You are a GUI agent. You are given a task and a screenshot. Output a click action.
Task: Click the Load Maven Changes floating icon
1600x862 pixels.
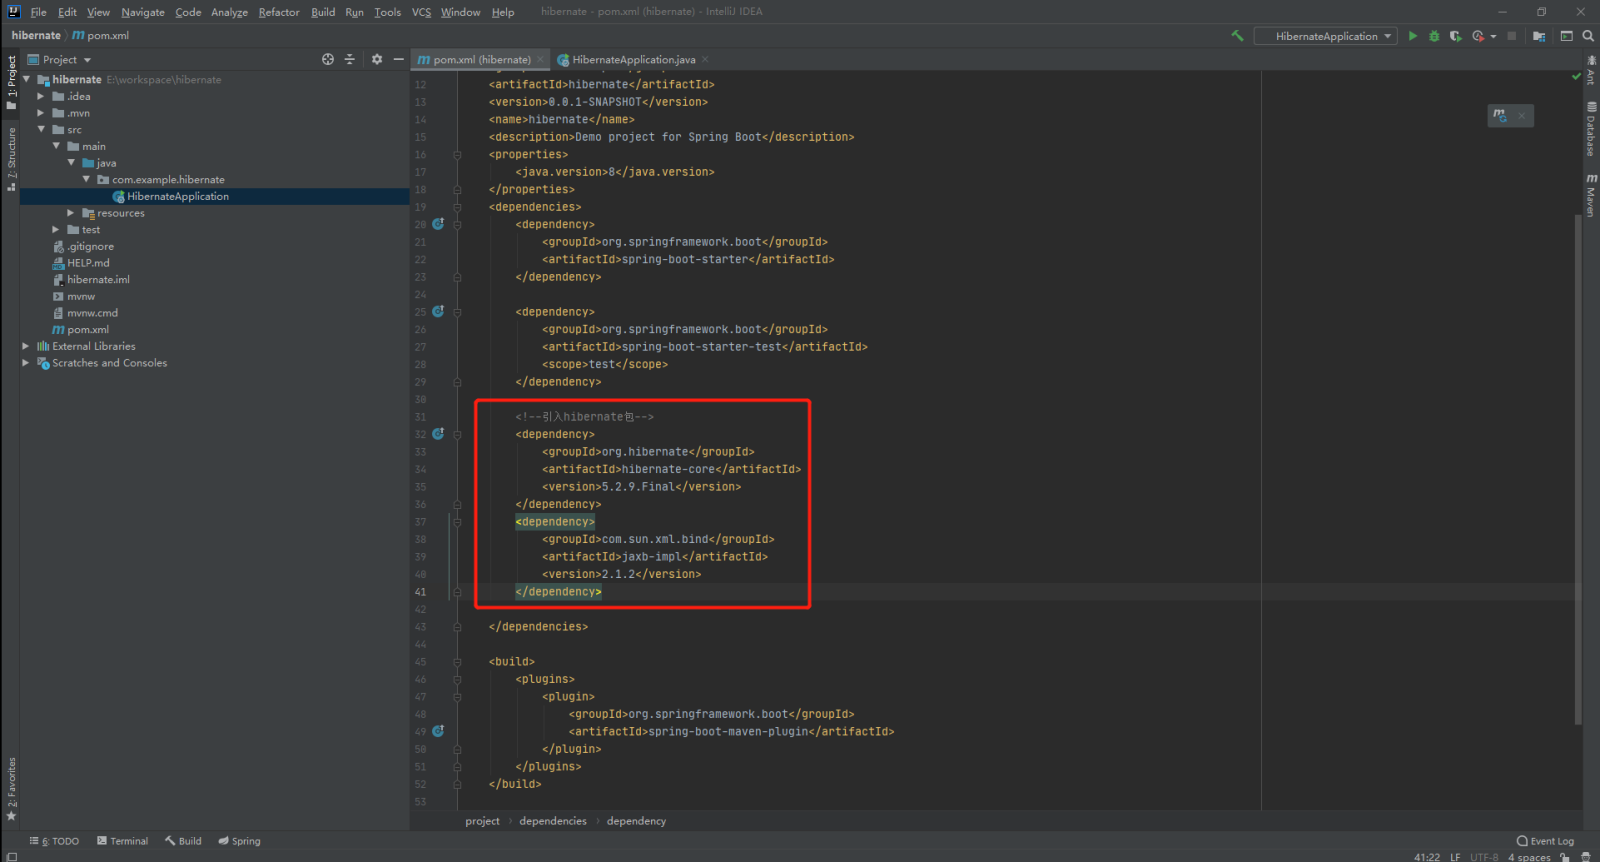[x=1500, y=116]
